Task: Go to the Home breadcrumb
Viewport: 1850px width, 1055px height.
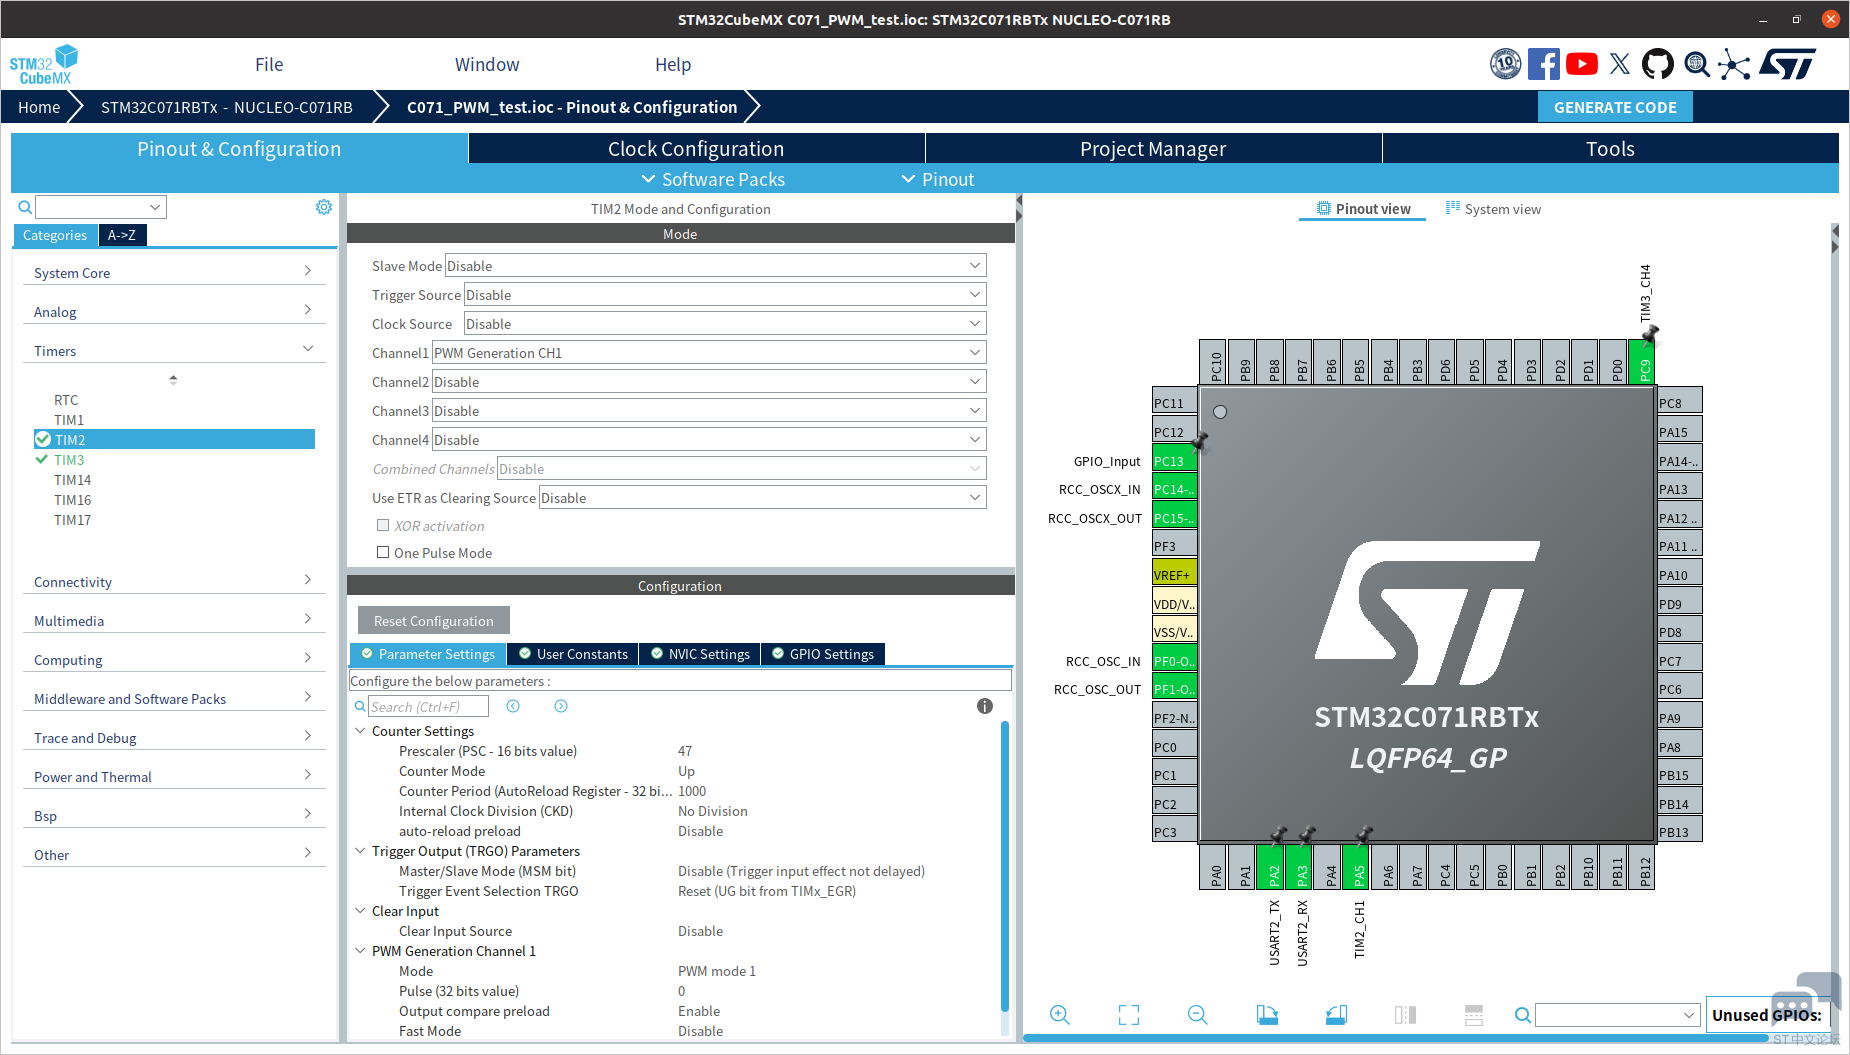Action: pos(39,107)
